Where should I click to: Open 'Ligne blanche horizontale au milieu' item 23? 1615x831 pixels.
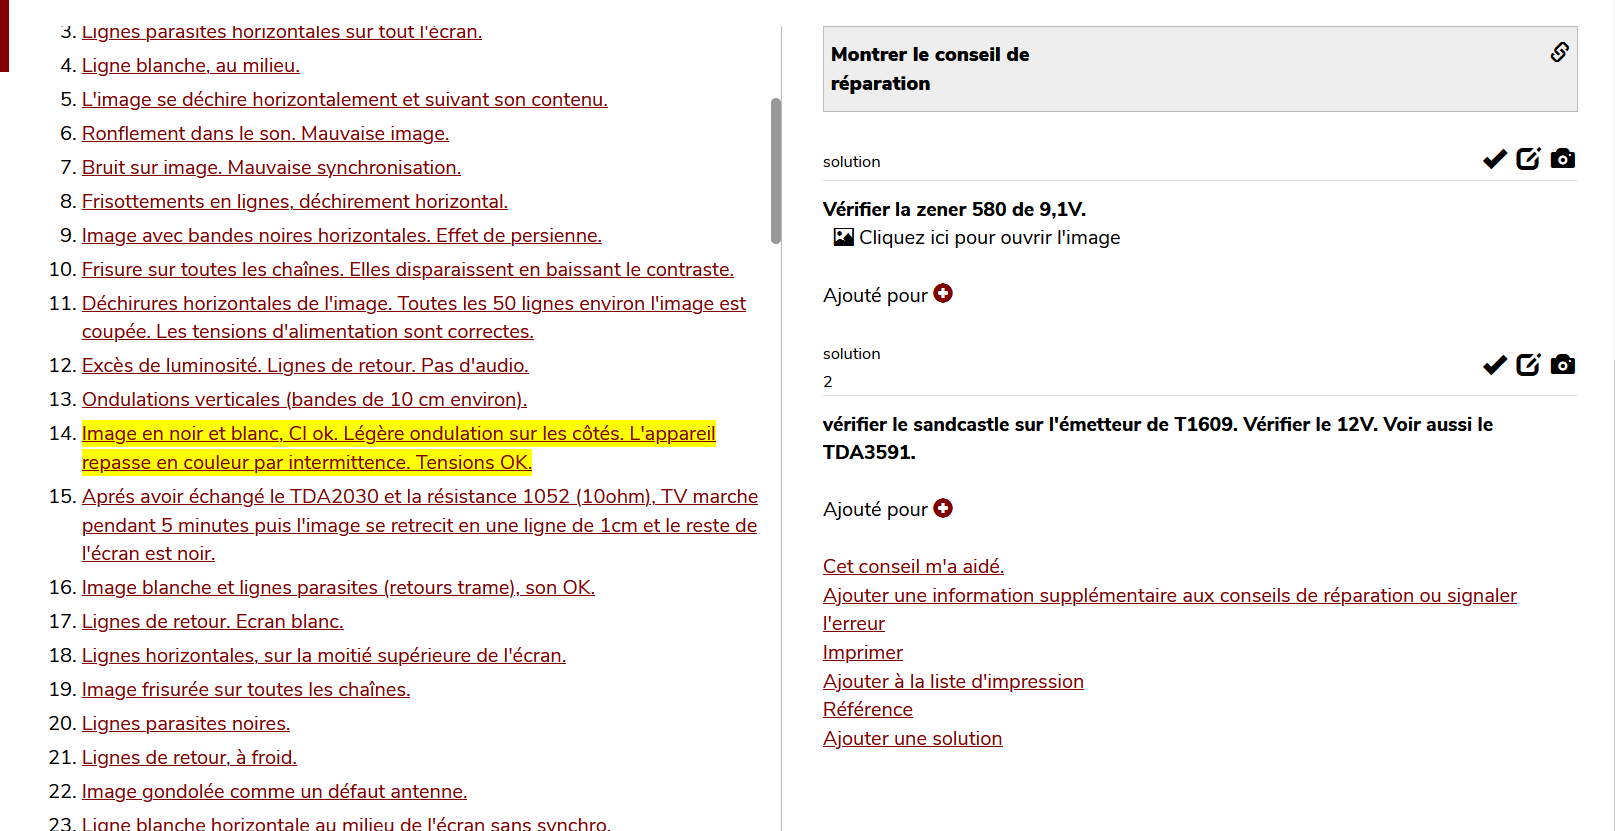(x=345, y=822)
